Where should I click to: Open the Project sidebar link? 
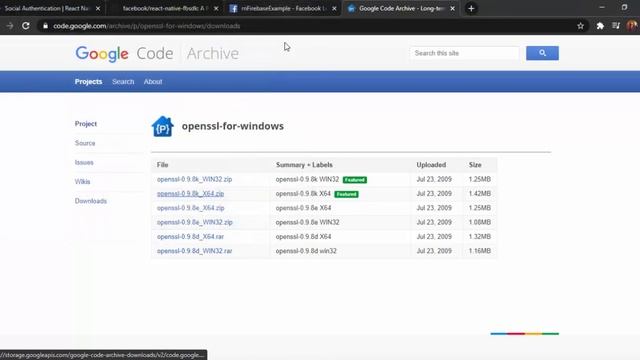click(x=86, y=124)
